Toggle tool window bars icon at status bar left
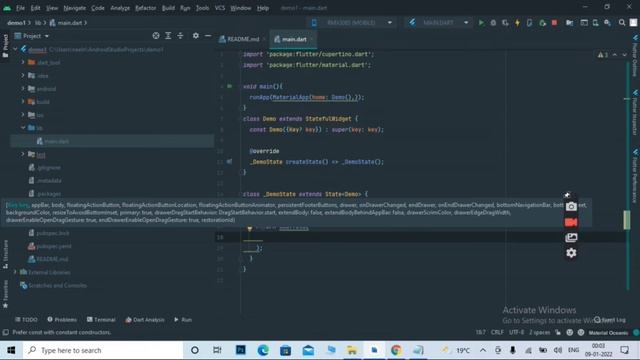The width and height of the screenshot is (640, 360). (6, 333)
